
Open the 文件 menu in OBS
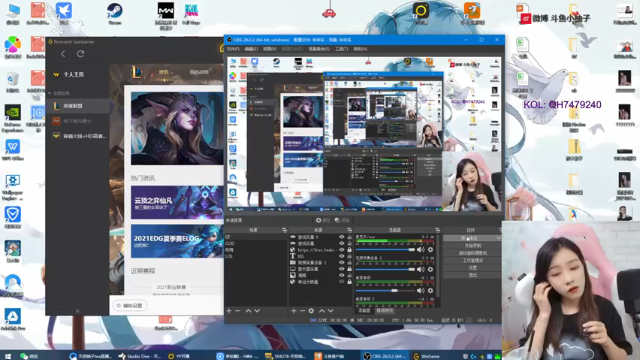(233, 49)
